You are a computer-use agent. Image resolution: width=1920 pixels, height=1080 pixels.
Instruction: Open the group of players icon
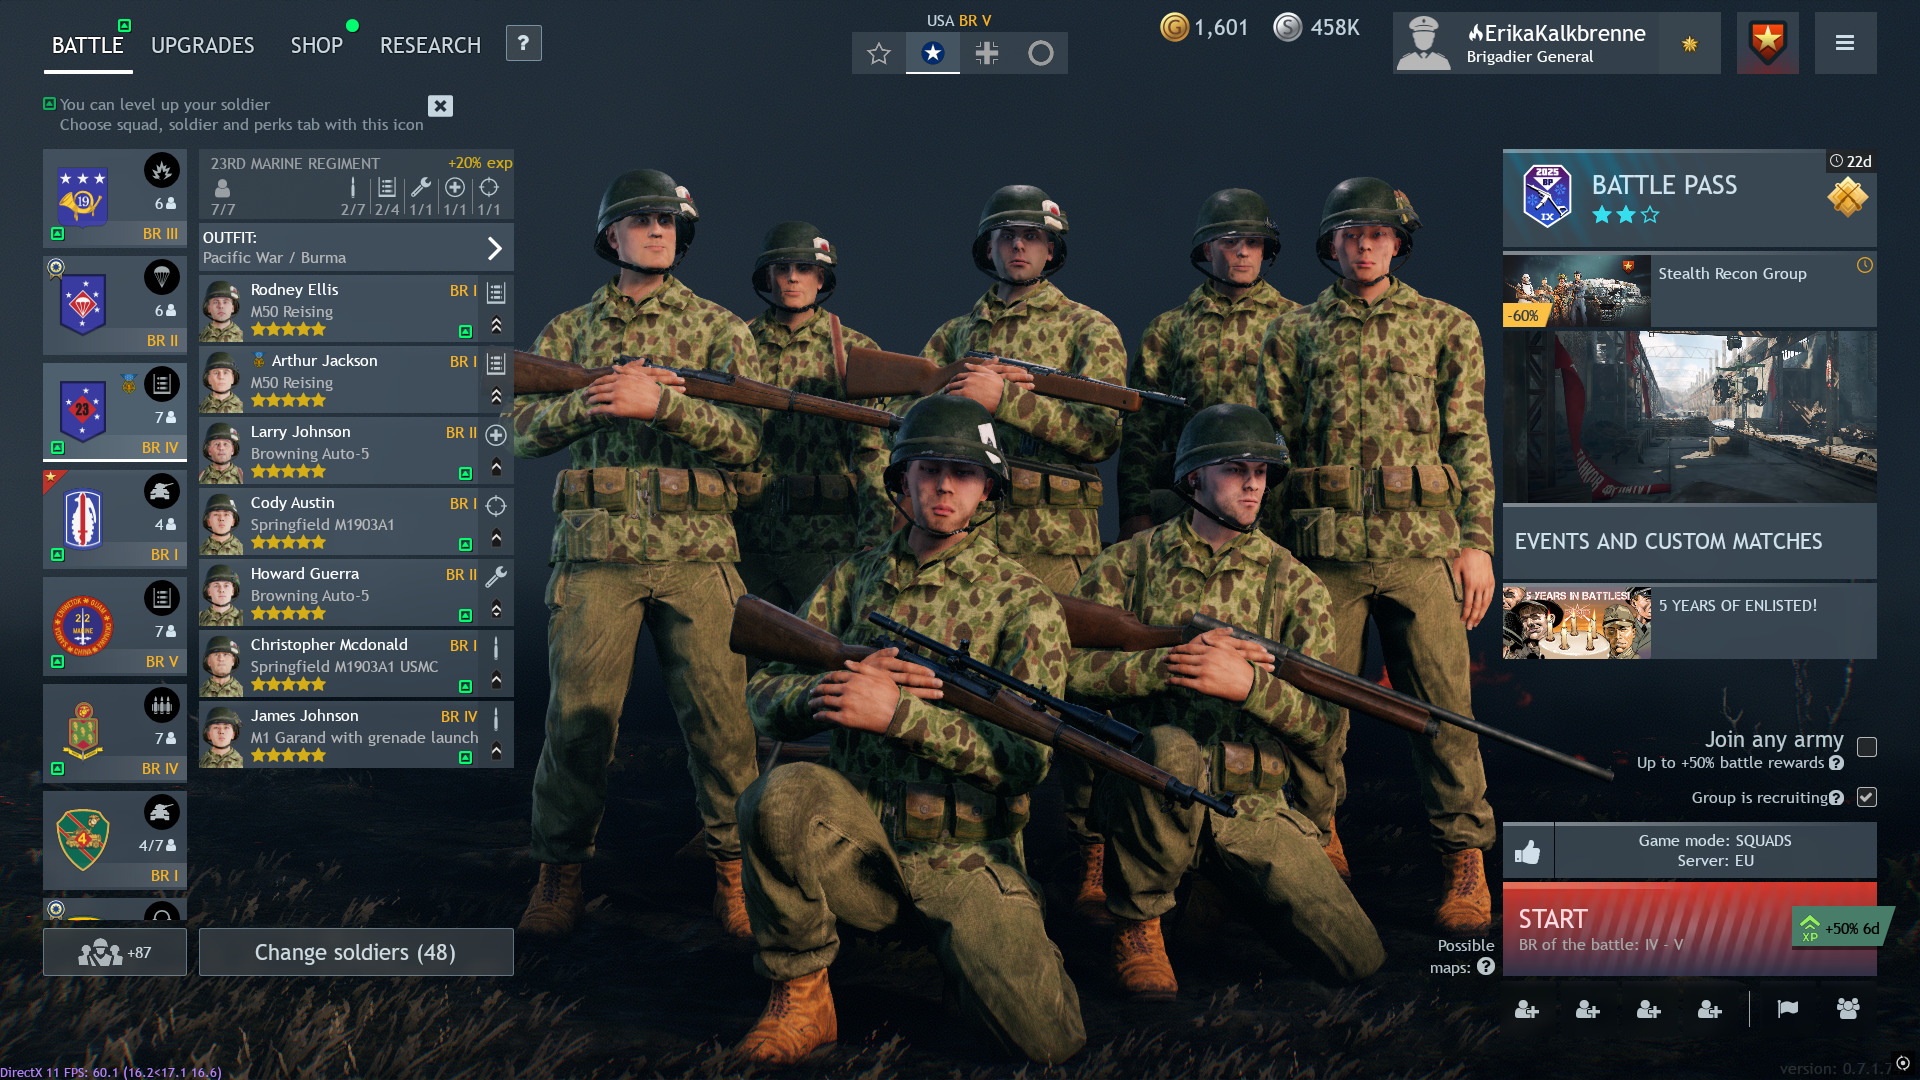(x=1847, y=1009)
